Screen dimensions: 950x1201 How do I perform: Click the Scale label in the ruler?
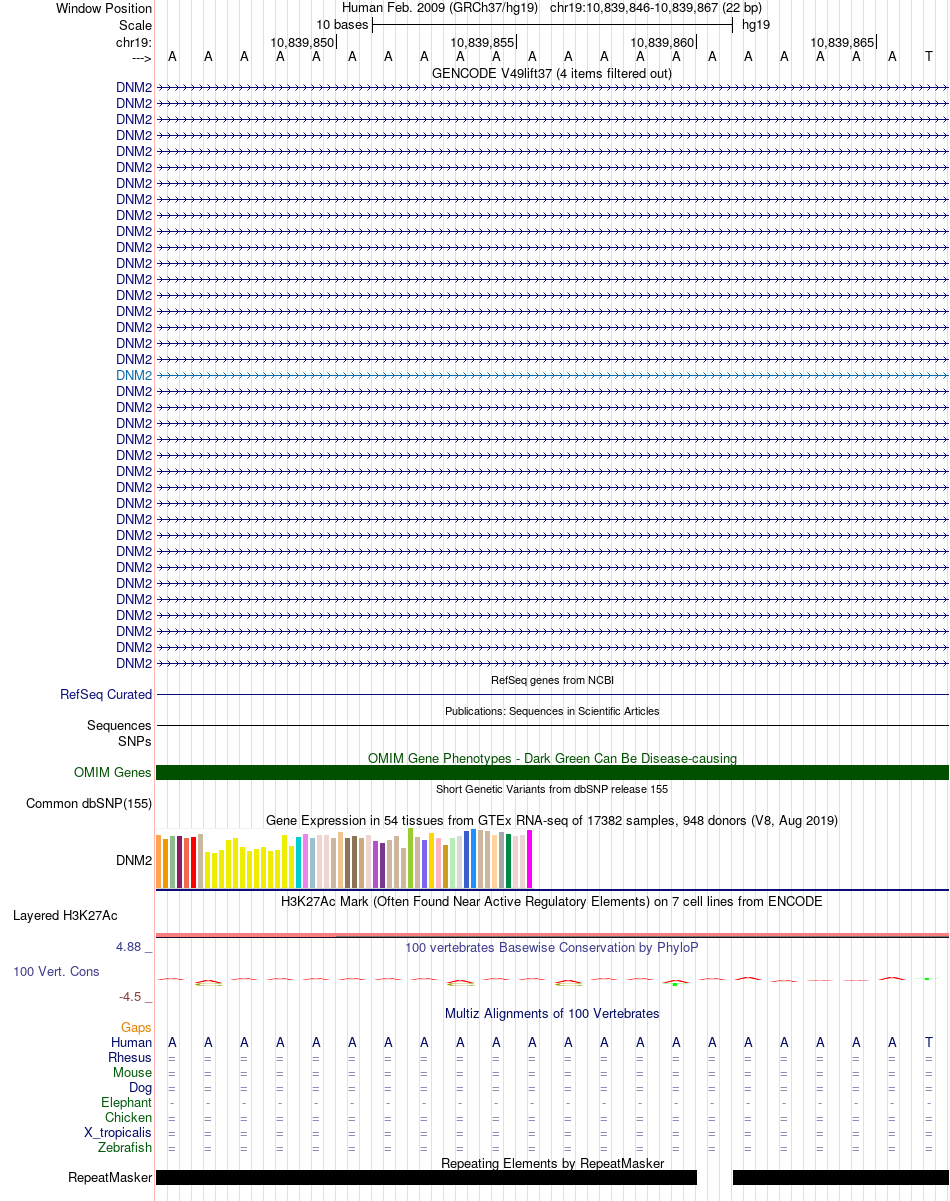point(135,24)
